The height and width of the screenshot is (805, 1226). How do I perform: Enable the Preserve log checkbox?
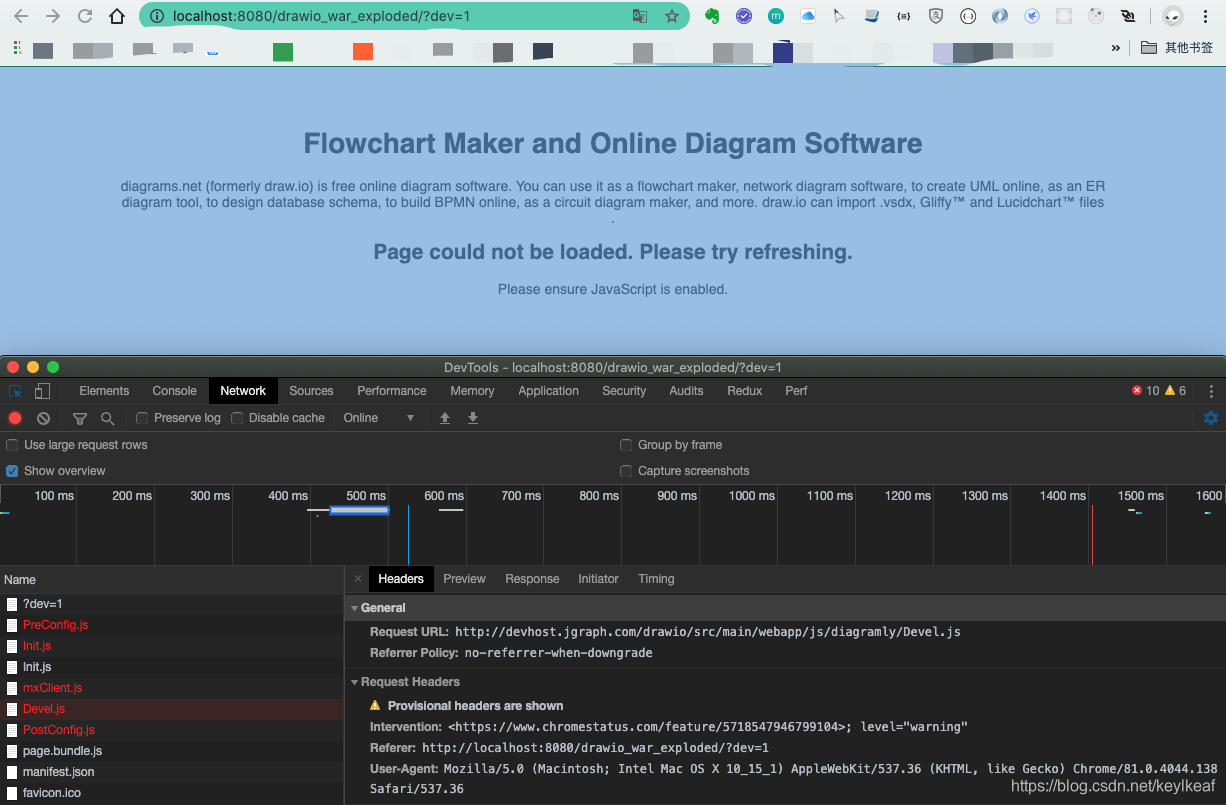tap(142, 418)
